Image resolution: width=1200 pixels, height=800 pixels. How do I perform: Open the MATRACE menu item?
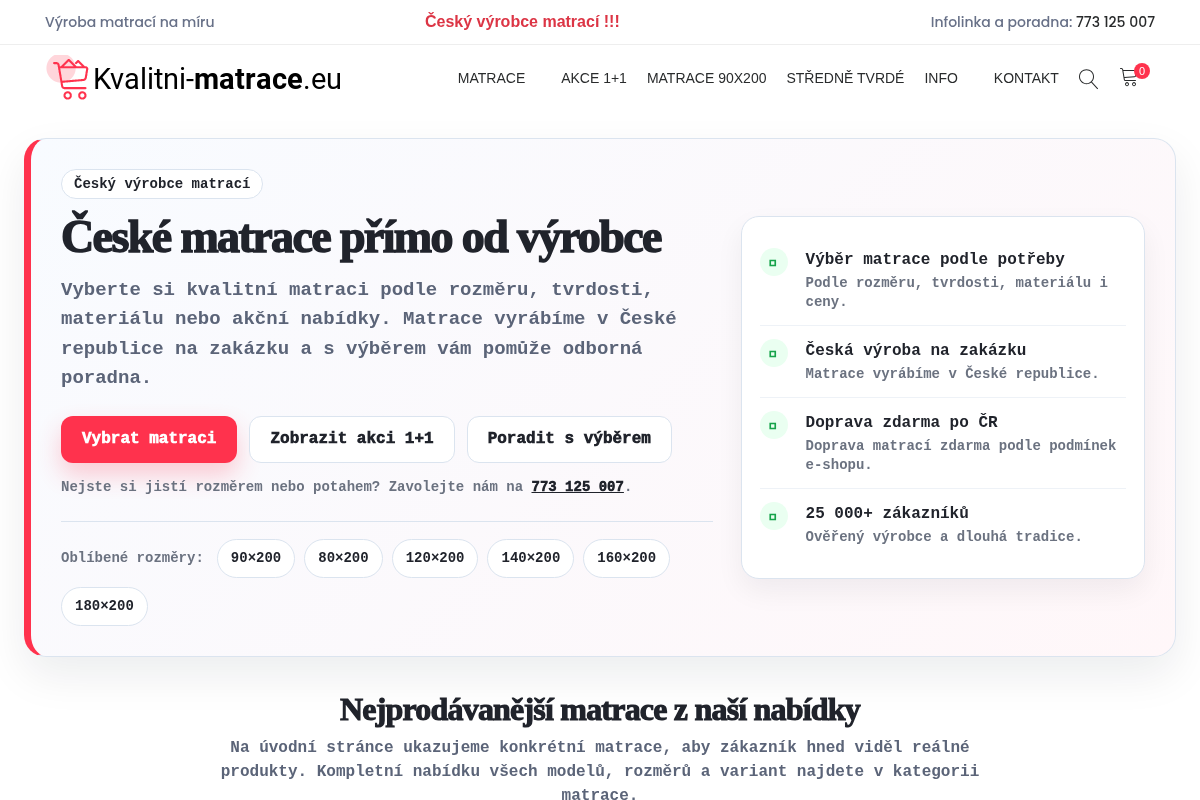click(491, 78)
